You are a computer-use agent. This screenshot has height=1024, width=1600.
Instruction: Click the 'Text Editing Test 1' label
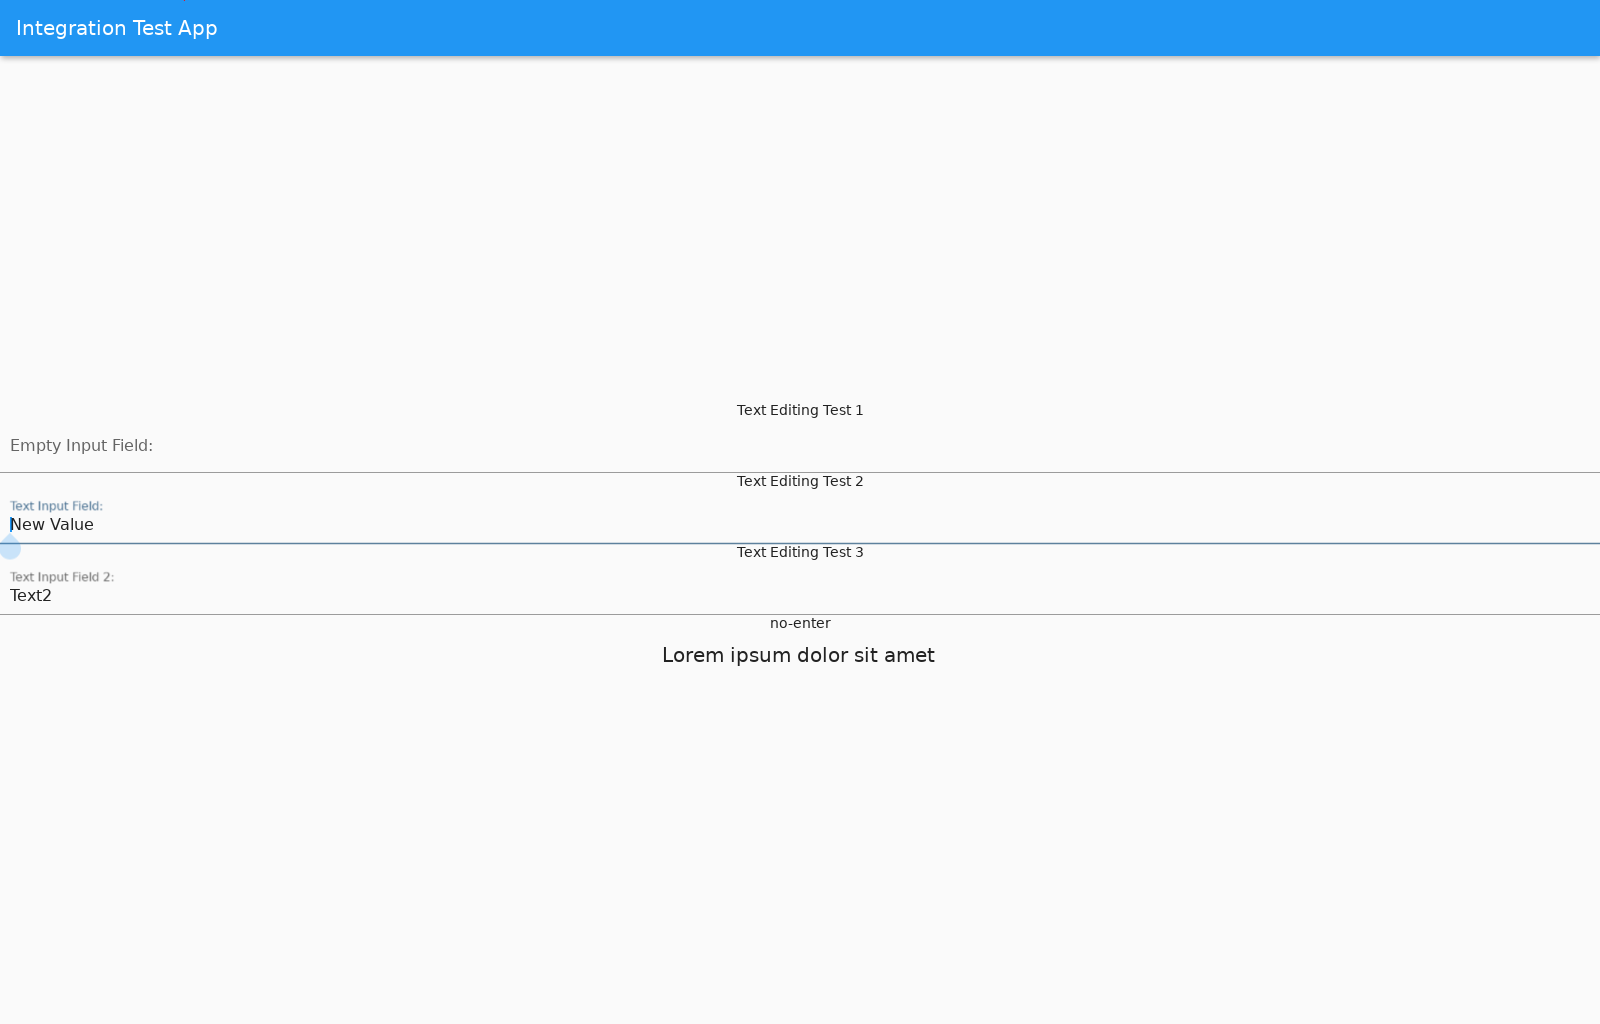click(800, 409)
